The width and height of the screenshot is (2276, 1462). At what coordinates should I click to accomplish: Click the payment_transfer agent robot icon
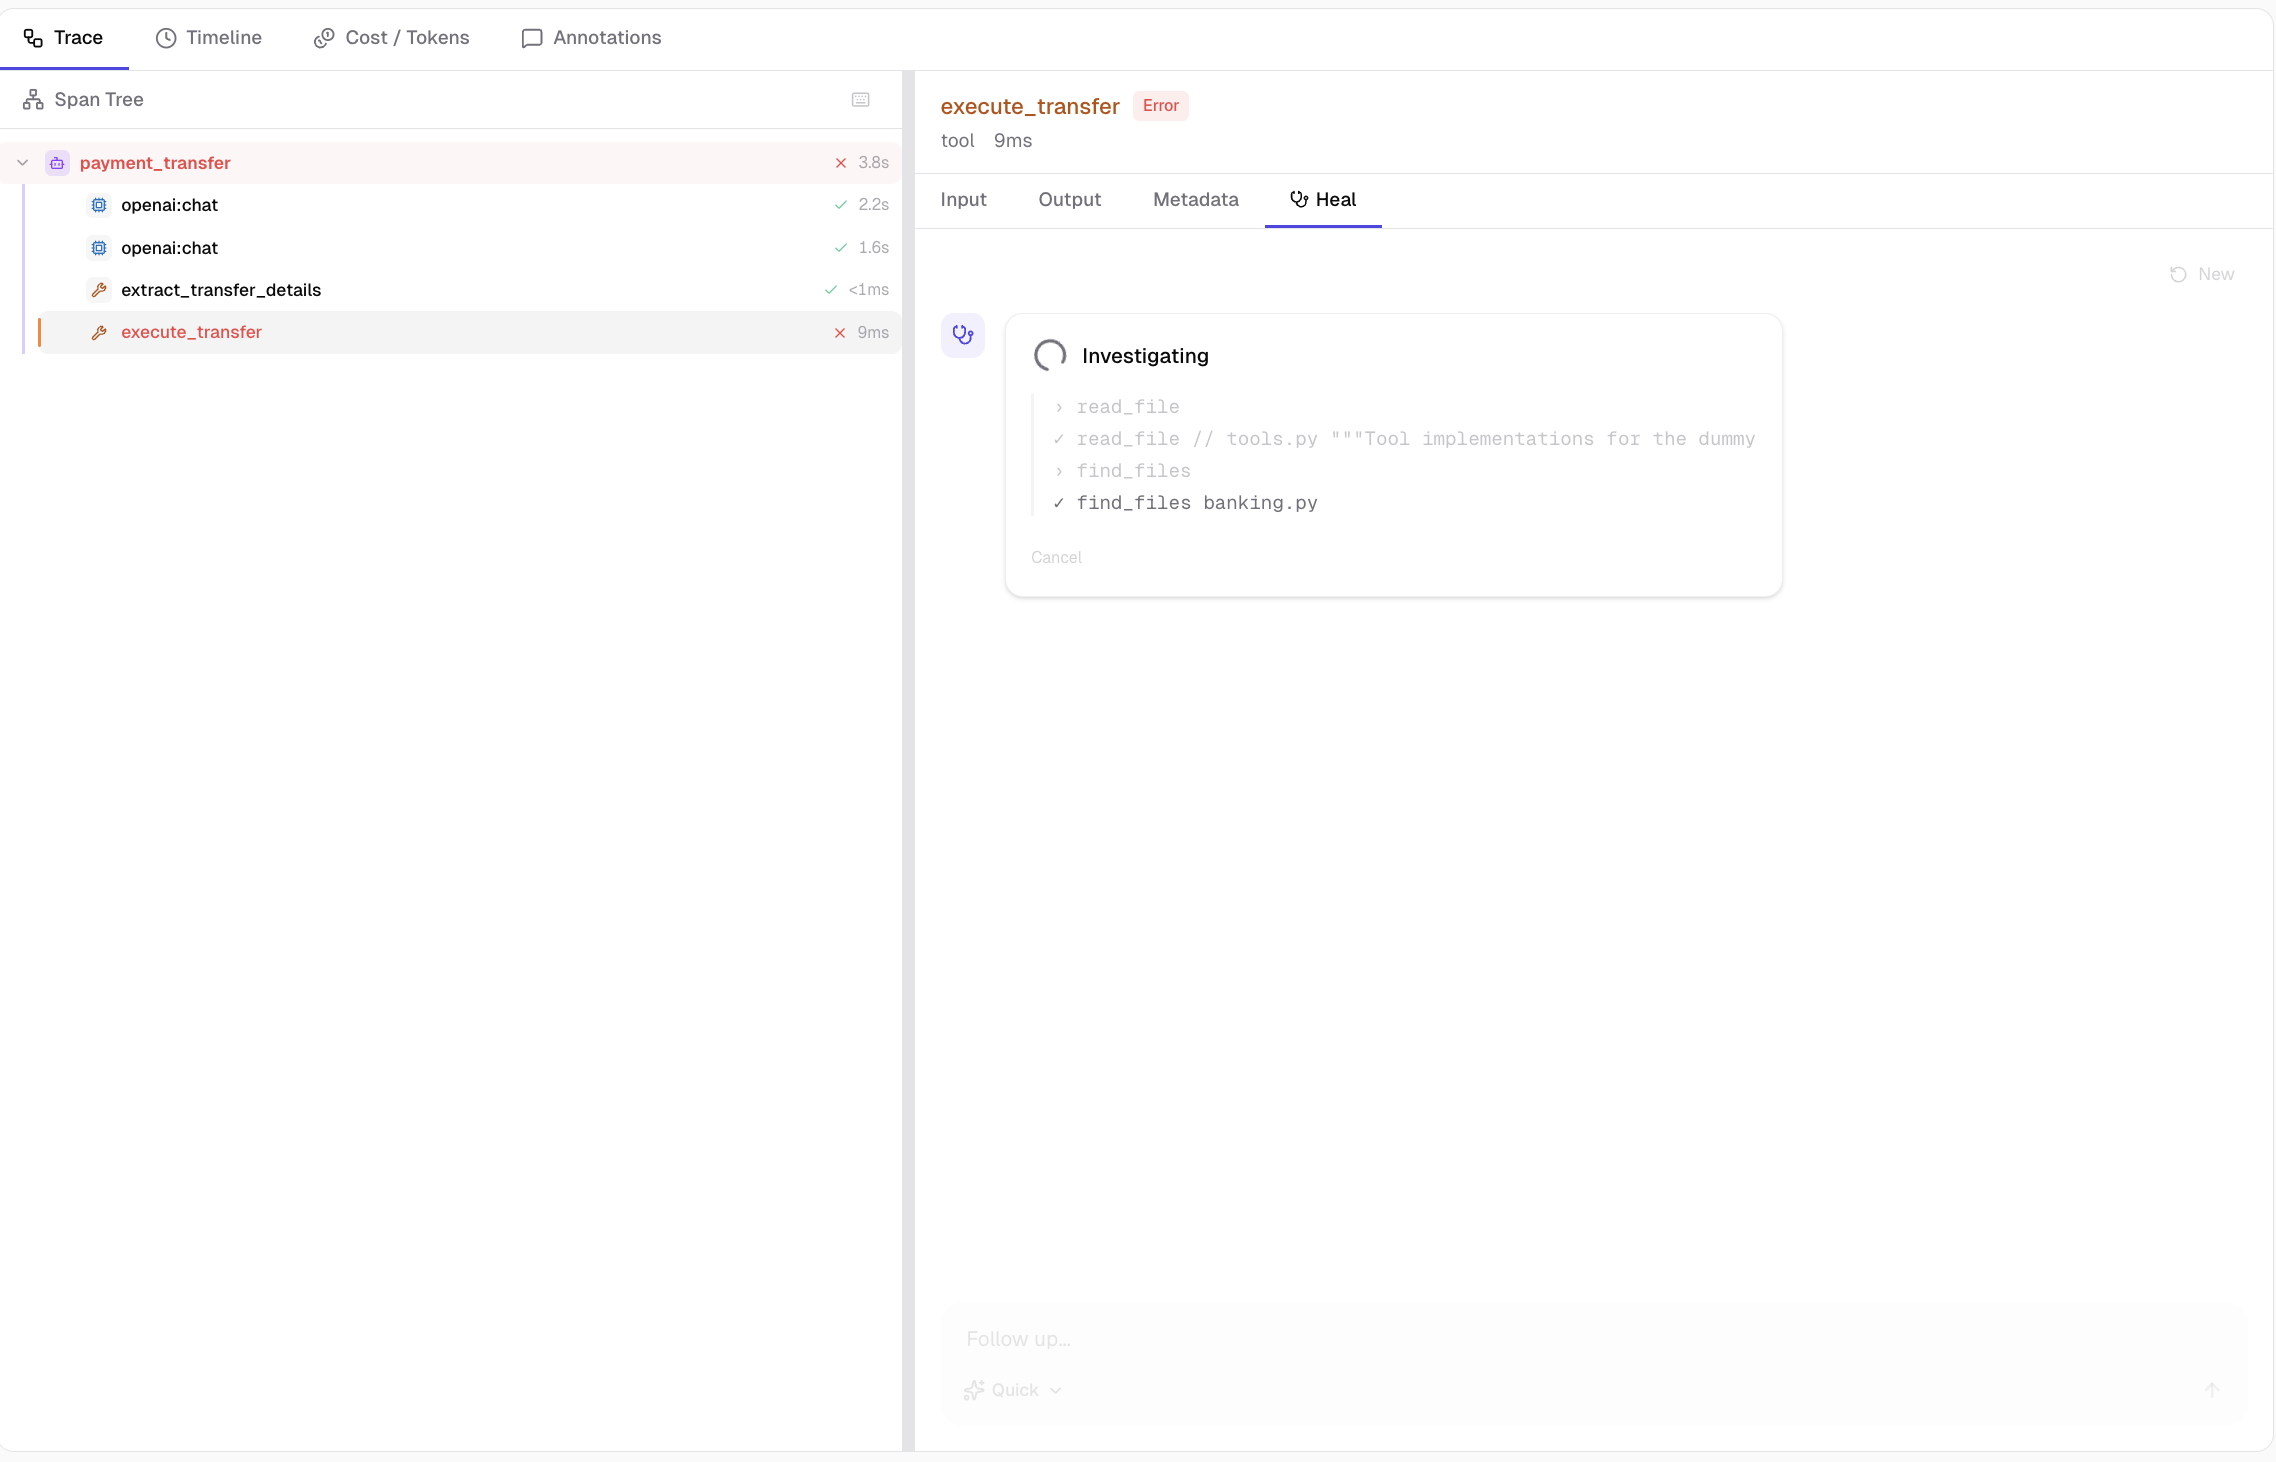(57, 163)
